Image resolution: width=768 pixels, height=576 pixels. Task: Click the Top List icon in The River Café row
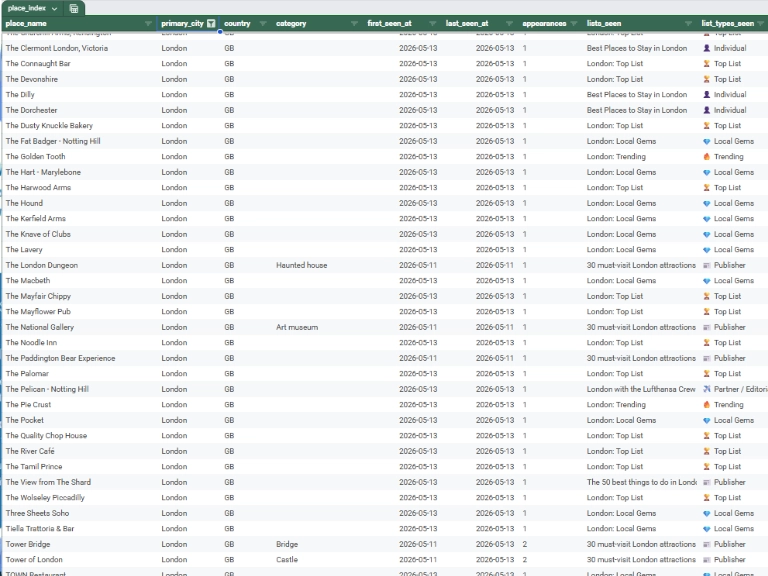[706, 451]
